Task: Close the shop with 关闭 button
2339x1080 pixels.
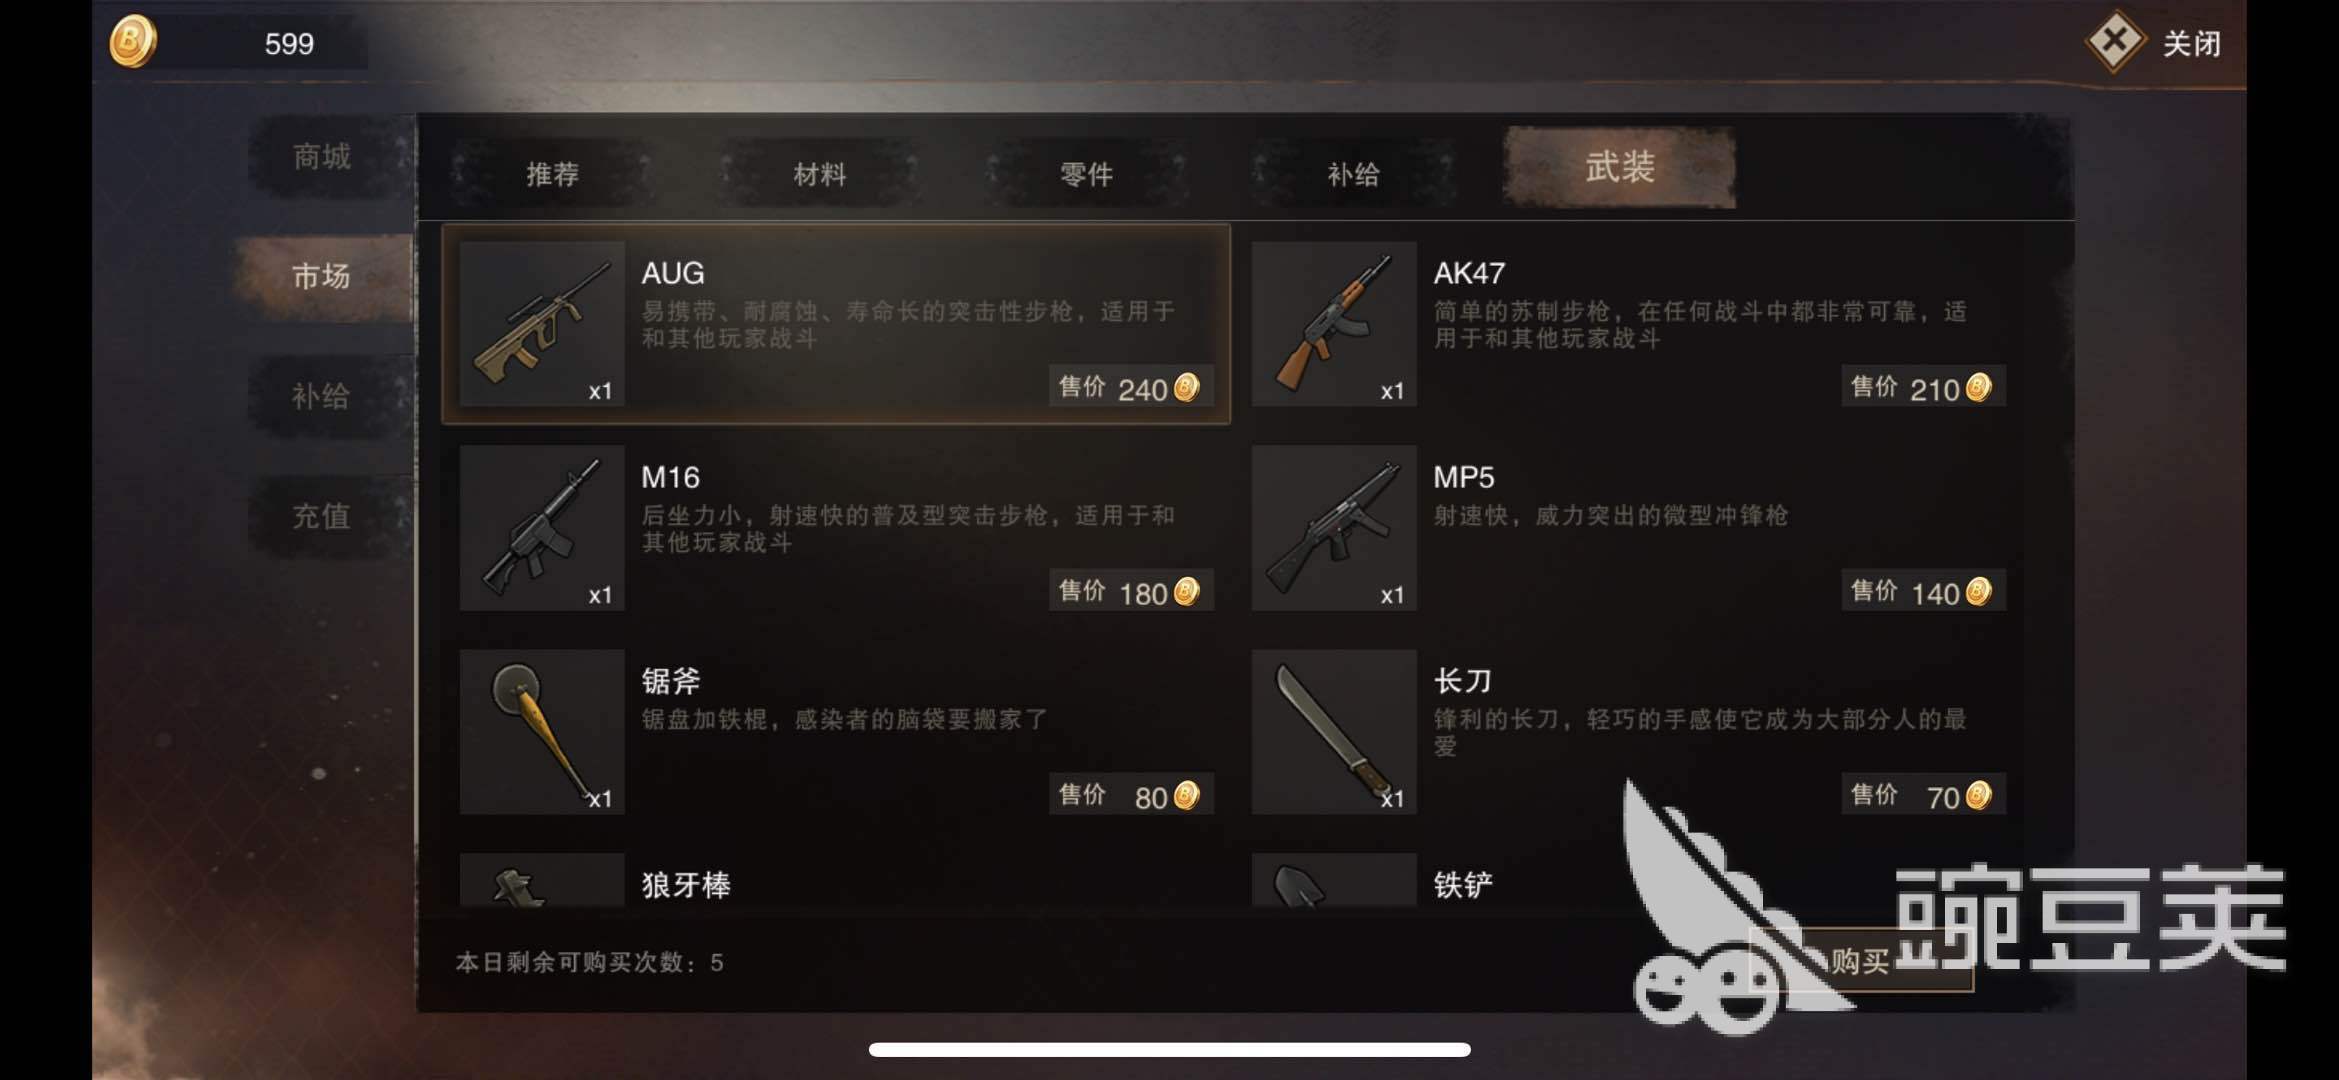Action: click(x=2154, y=43)
